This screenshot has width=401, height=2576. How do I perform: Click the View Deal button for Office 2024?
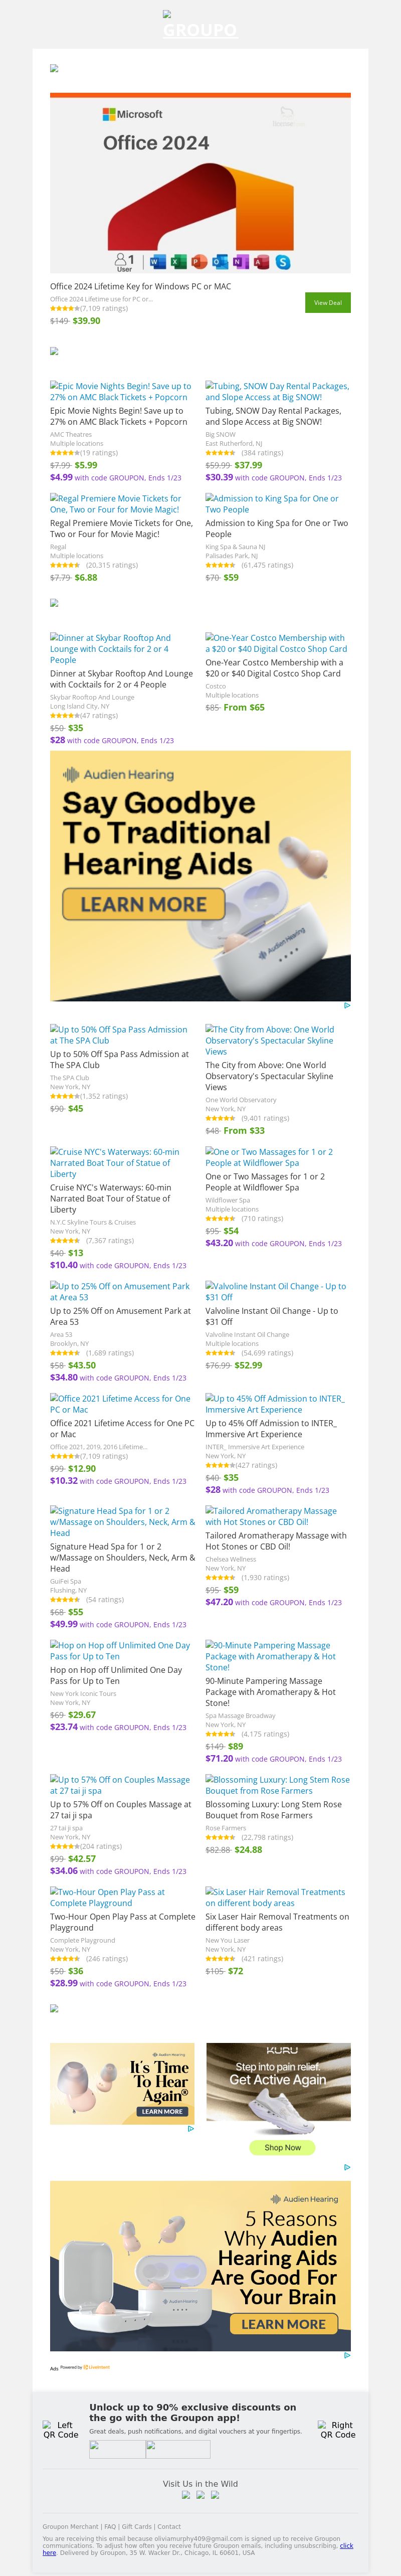click(x=327, y=302)
